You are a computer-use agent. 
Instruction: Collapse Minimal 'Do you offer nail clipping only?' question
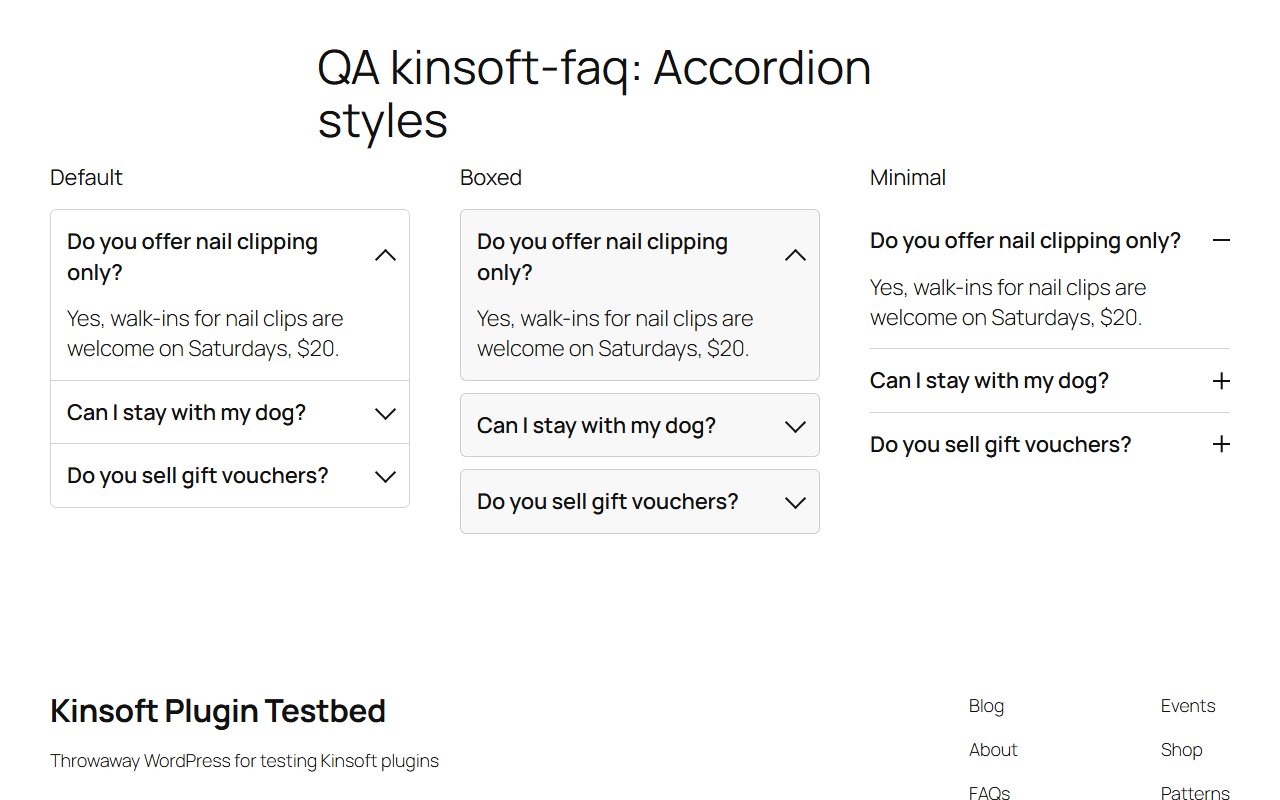tap(1050, 241)
